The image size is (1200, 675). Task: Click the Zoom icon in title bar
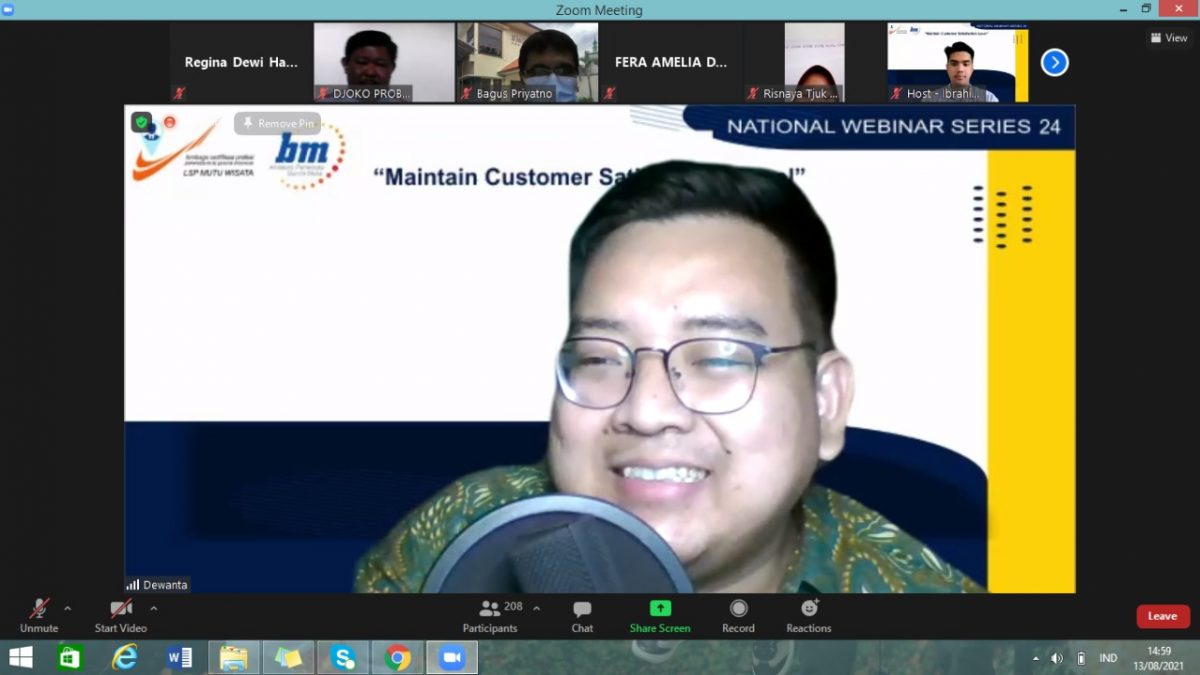(x=8, y=9)
